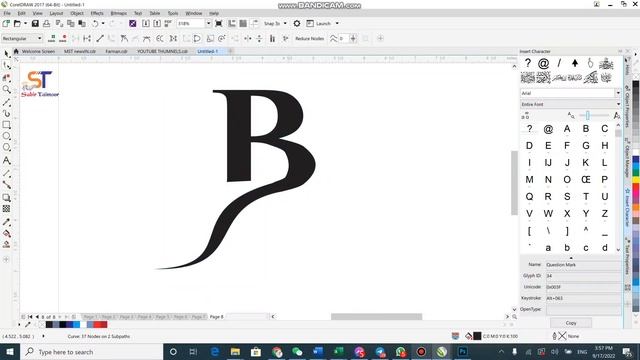Select the Œ glyph in character grid
Image resolution: width=640 pixels, height=360 pixels.
pos(586,180)
